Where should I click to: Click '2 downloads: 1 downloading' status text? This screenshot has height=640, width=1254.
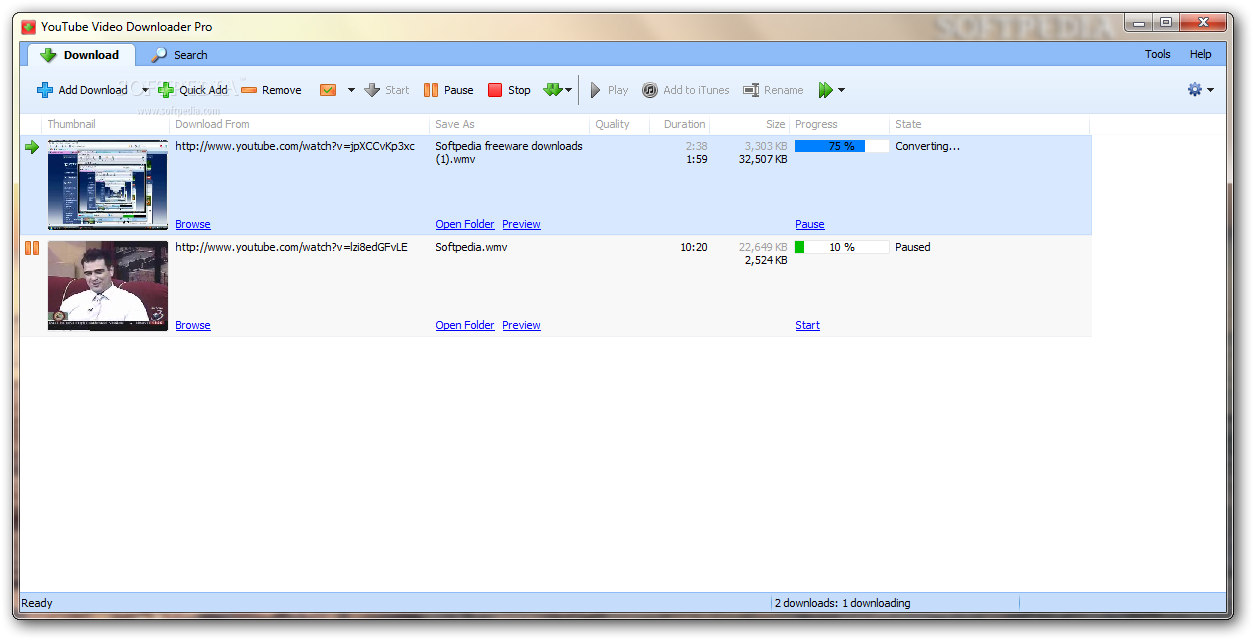(842, 603)
